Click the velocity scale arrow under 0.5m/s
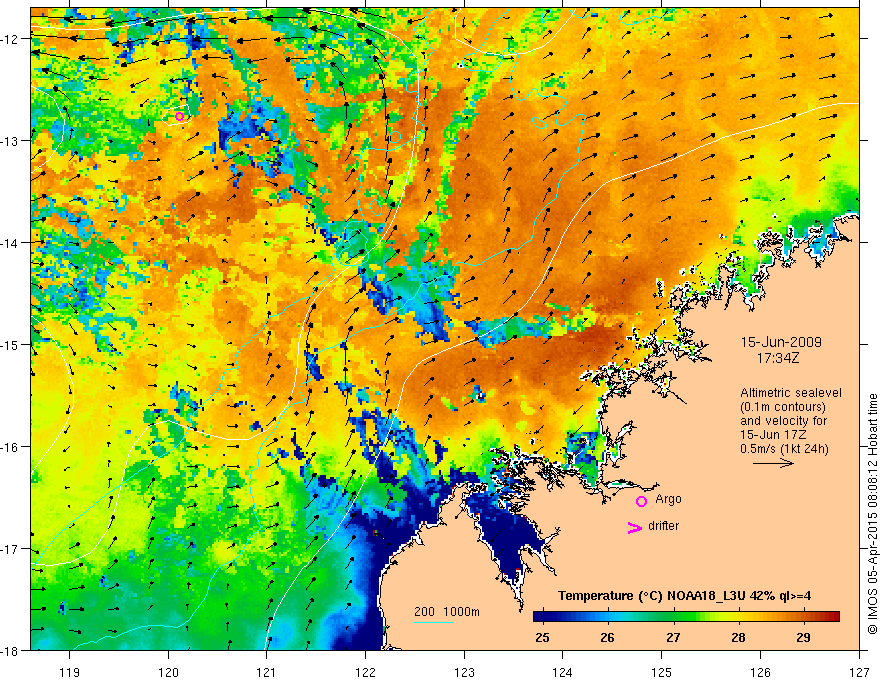The image size is (880, 680). point(773,463)
